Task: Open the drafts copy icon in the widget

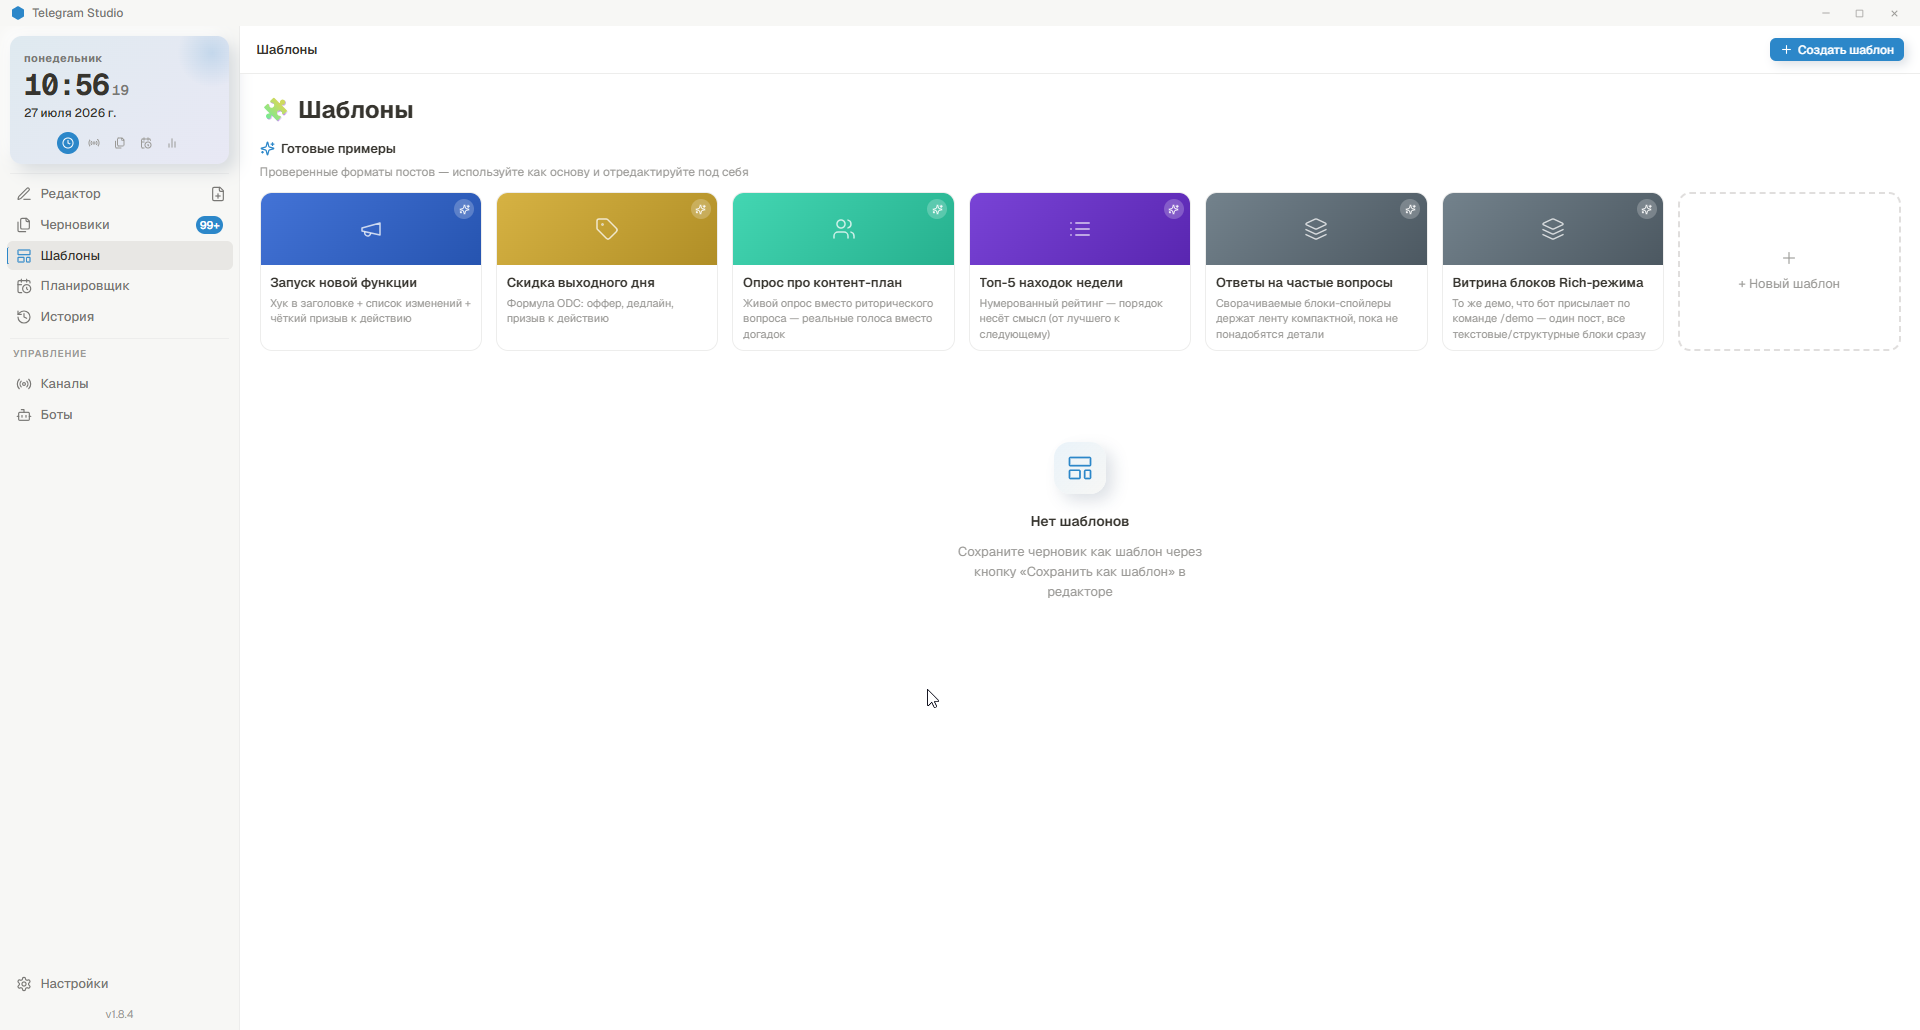Action: pyautogui.click(x=120, y=143)
